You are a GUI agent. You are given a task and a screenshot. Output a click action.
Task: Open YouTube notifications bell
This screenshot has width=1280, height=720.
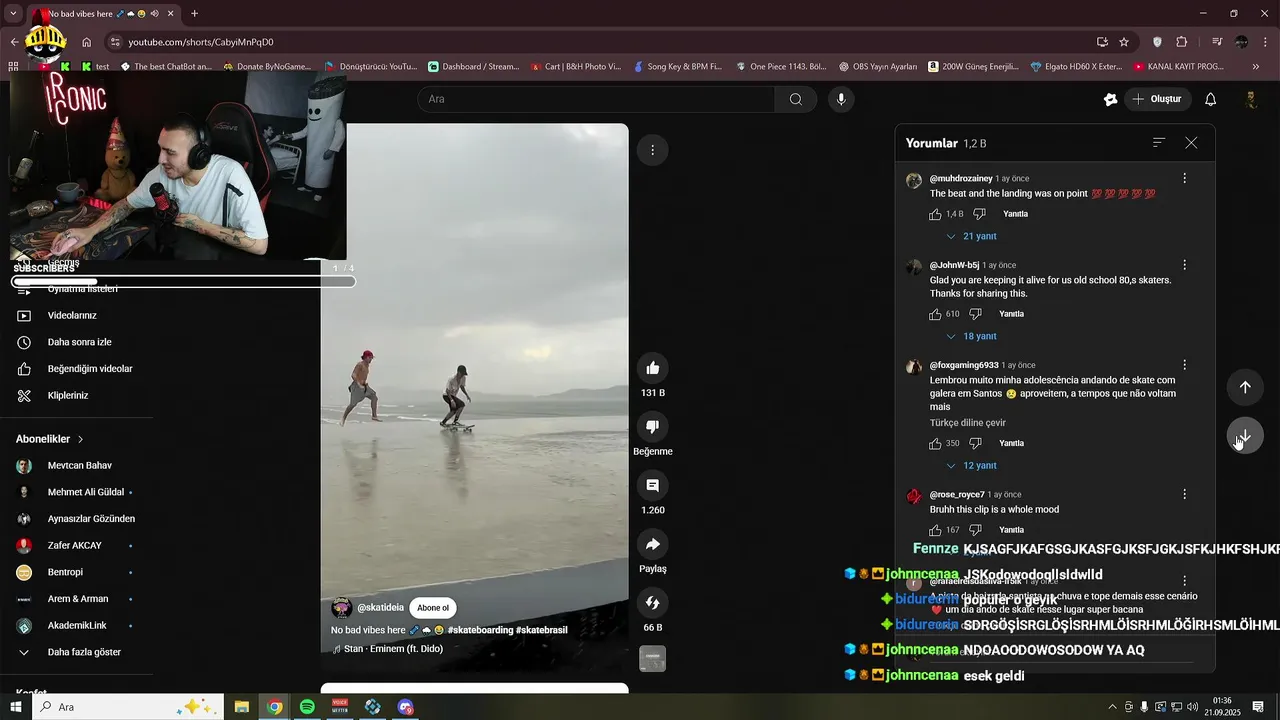tap(1210, 99)
